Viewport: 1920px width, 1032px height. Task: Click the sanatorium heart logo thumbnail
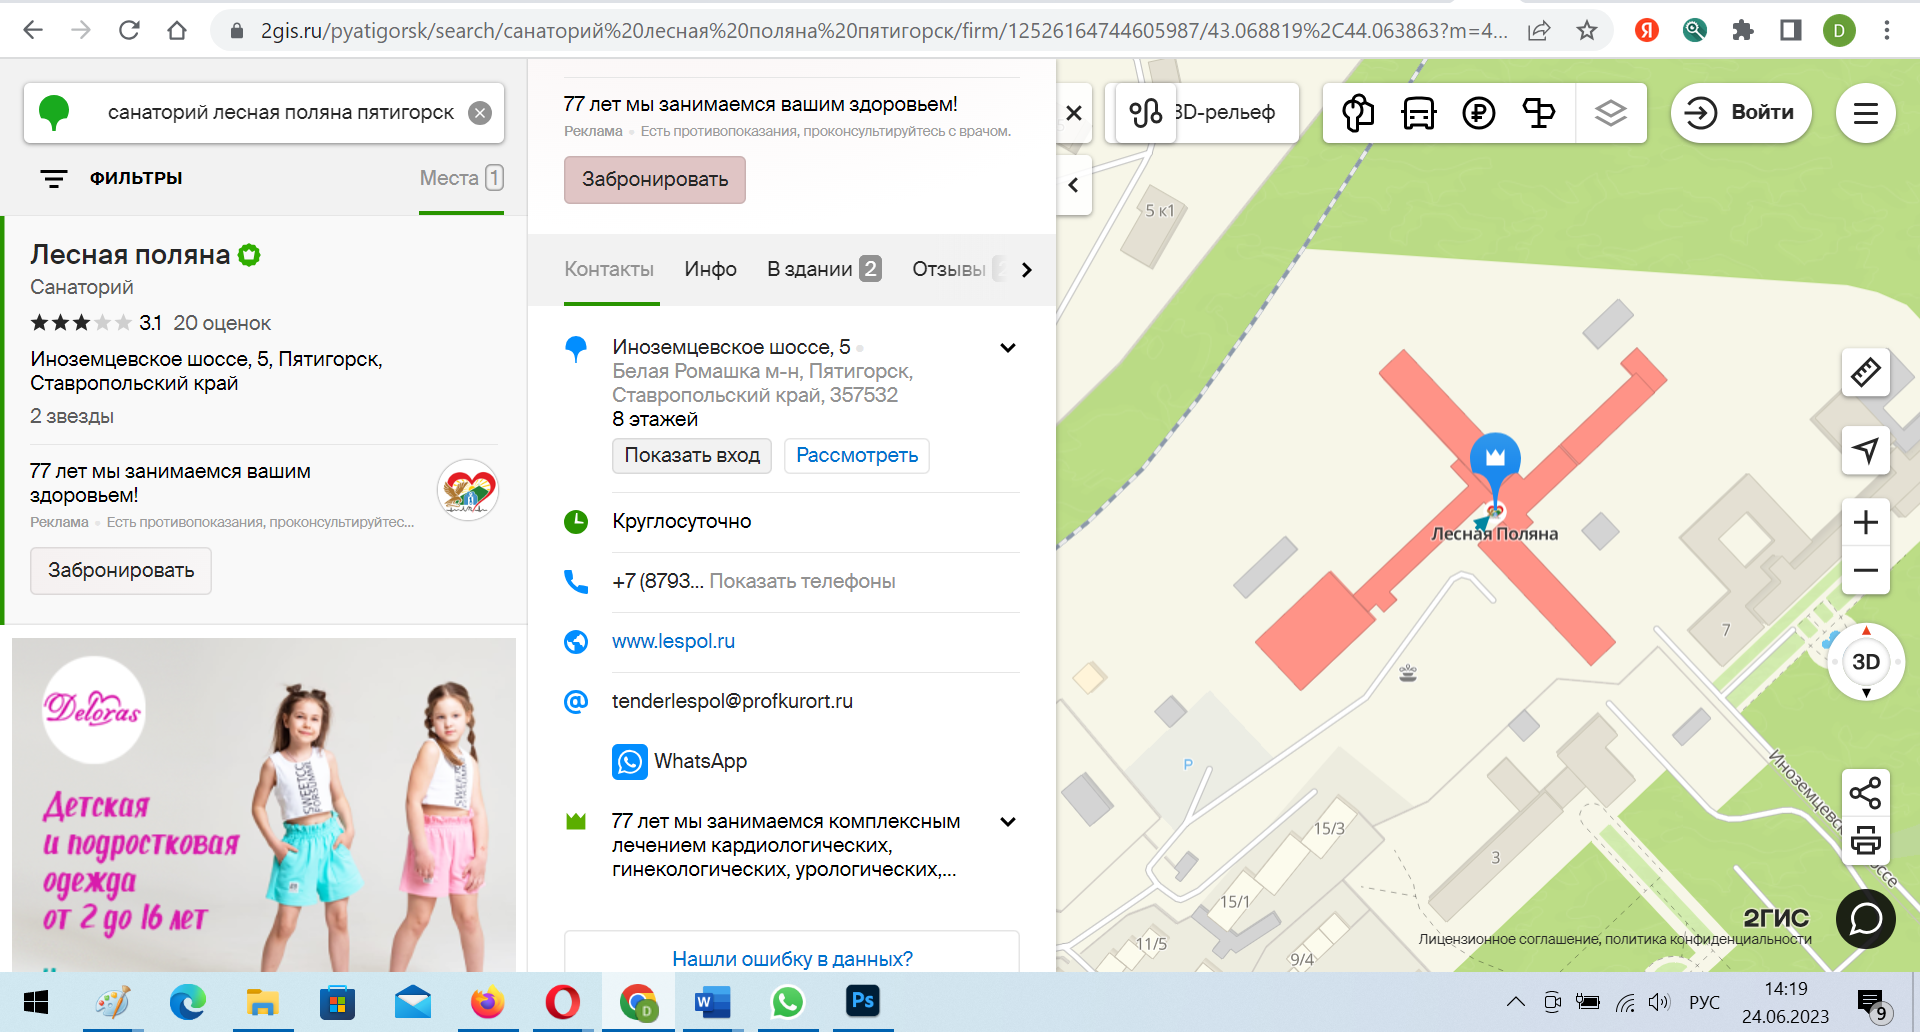point(467,490)
